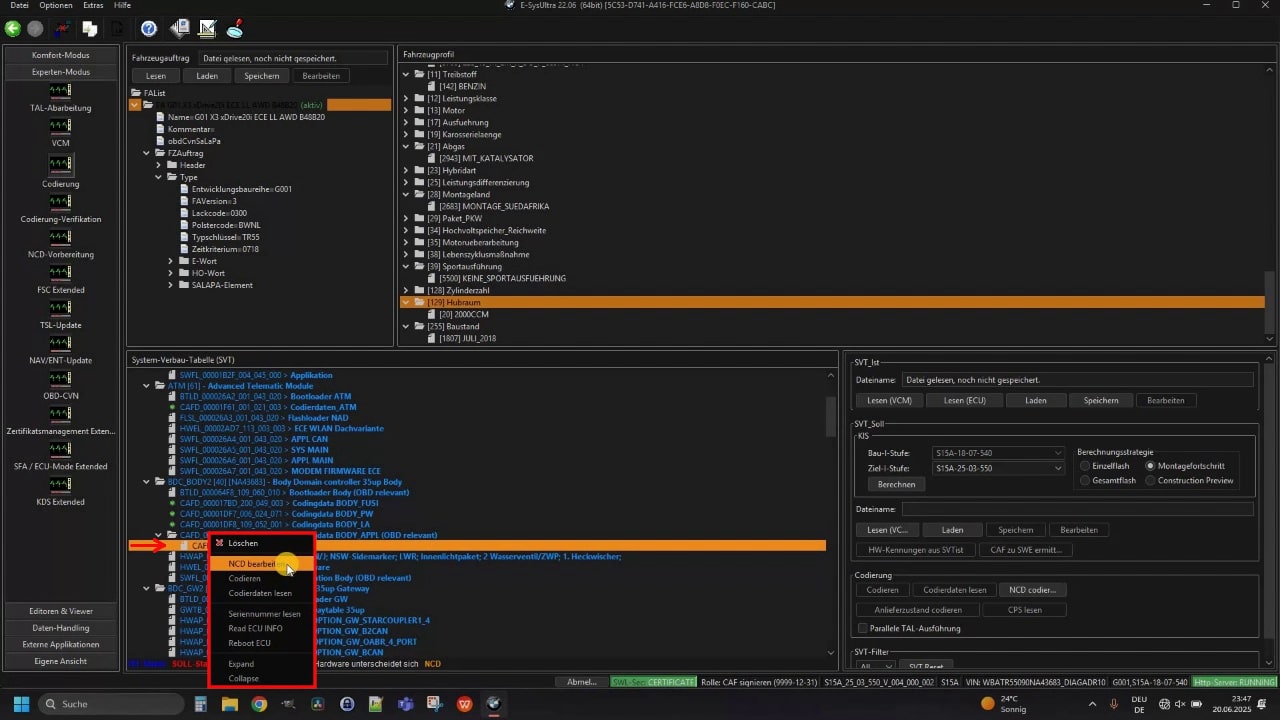Click the magnifier log viewer toolbar icon
The width and height of the screenshot is (1280, 720).
pyautogui.click(x=237, y=29)
